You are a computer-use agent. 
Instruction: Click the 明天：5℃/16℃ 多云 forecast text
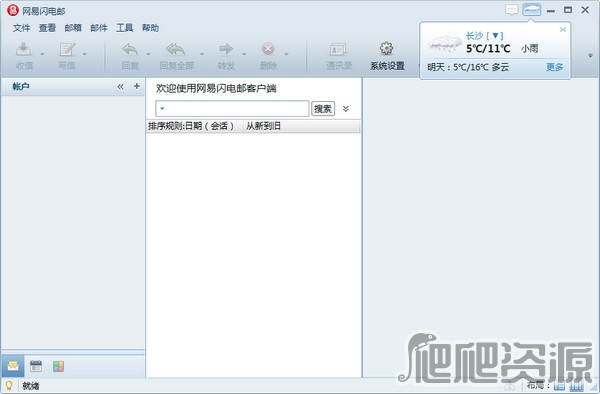(468, 67)
